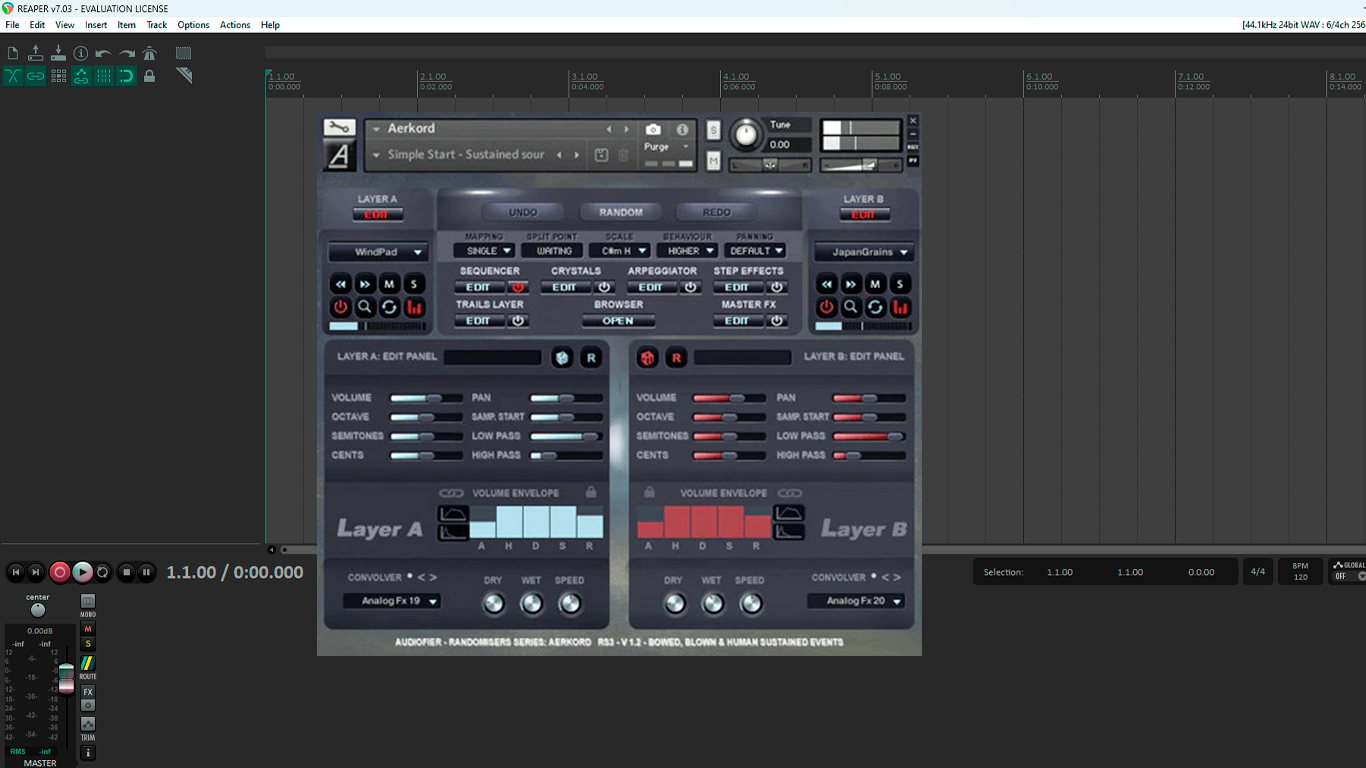Click the Play button in transport
The height and width of the screenshot is (768, 1366).
tap(82, 572)
